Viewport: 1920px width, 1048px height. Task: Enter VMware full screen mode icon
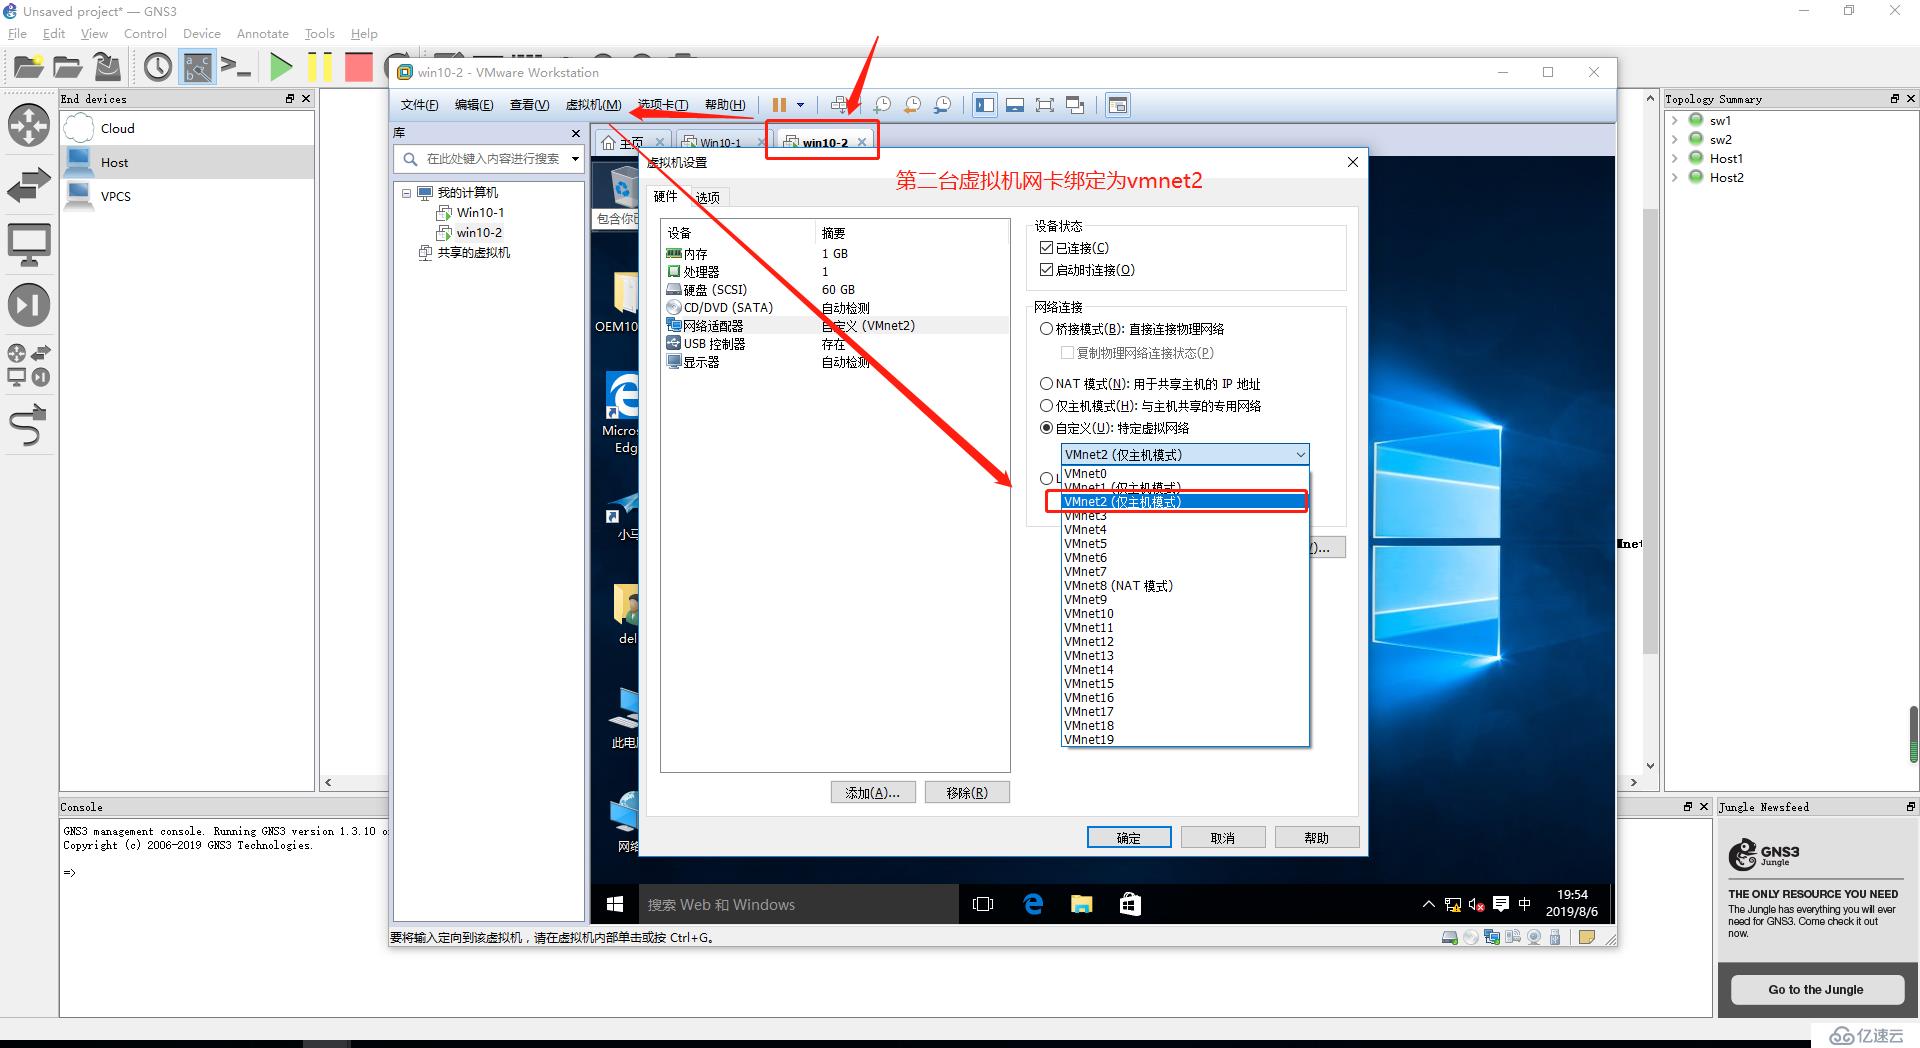point(1045,105)
